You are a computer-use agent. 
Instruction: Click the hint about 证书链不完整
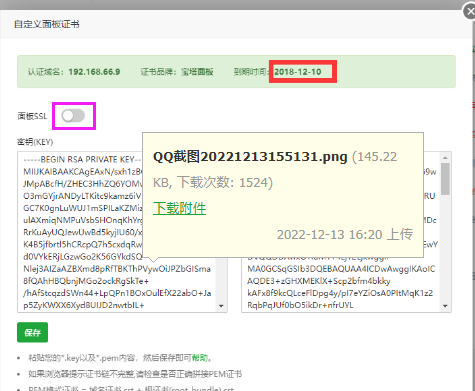(135, 374)
